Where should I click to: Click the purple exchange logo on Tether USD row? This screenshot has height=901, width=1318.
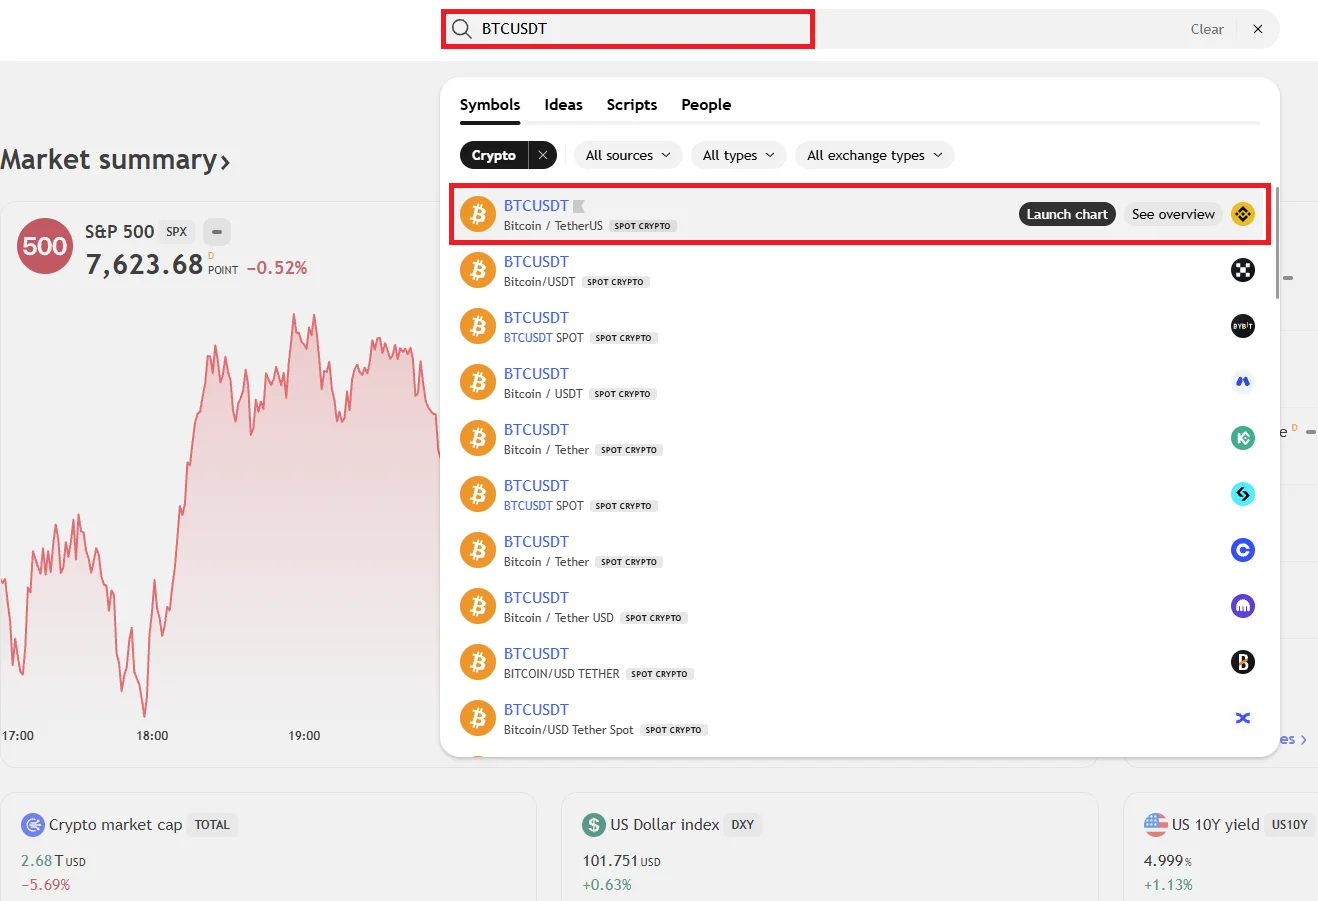1243,606
